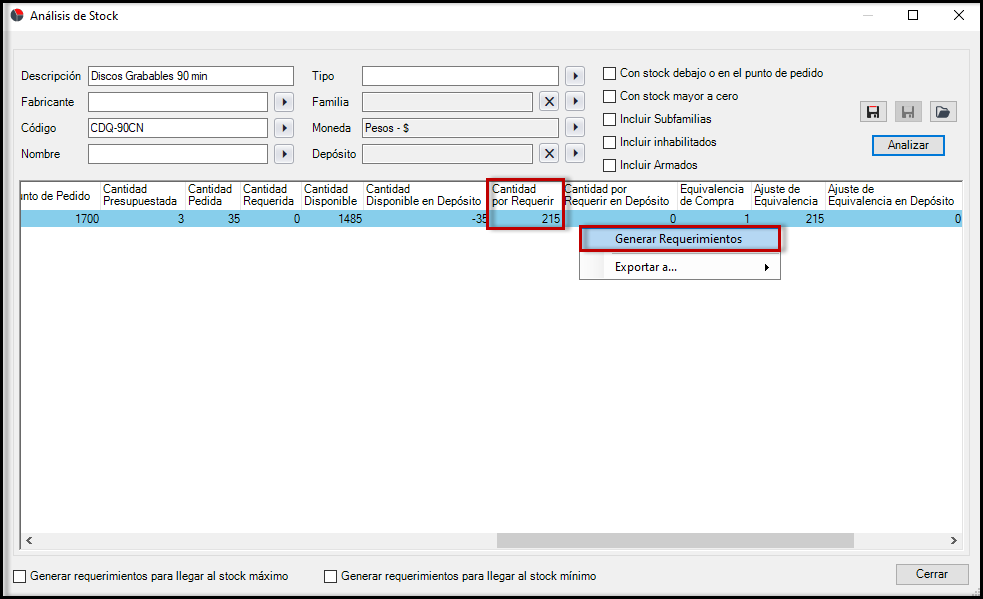The image size is (983, 599).
Task: Expand the Exportar a... submenu arrow
Action: tap(766, 267)
